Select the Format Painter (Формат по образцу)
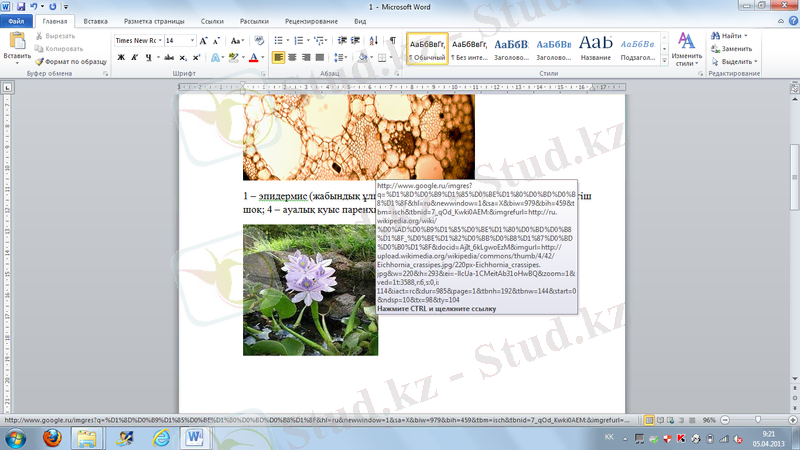Screen dimensions: 800x450 (x=69, y=61)
